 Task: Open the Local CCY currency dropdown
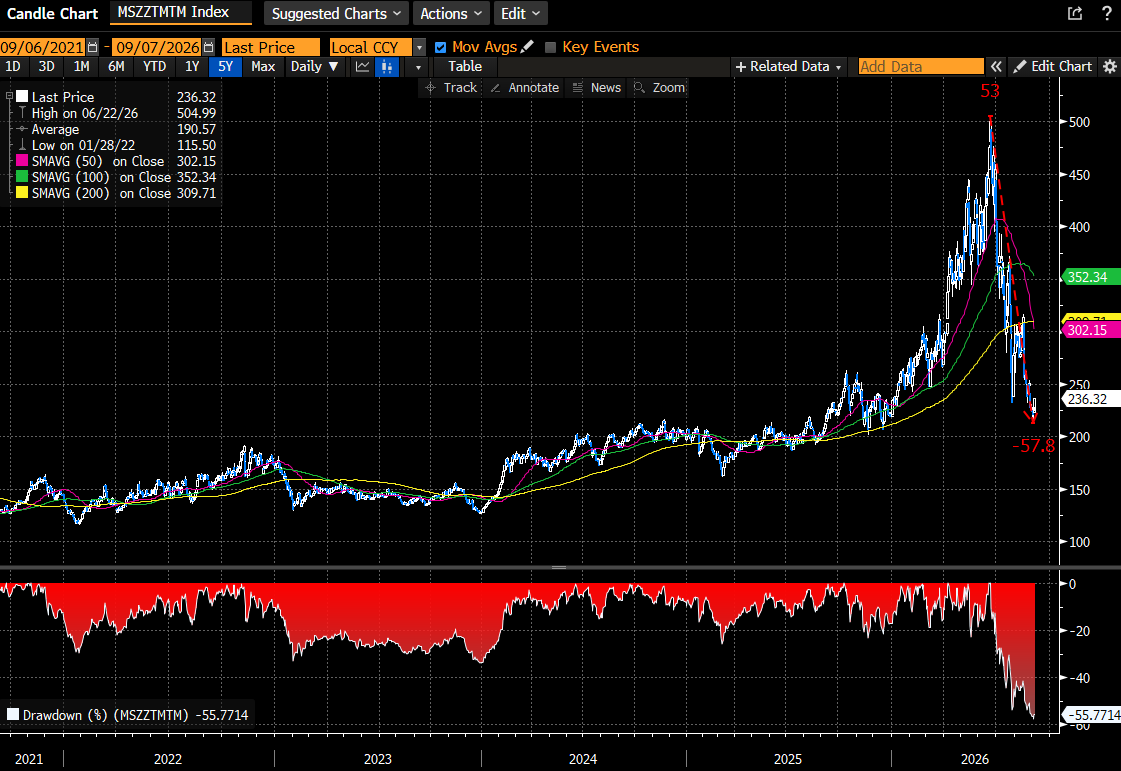pyautogui.click(x=420, y=47)
